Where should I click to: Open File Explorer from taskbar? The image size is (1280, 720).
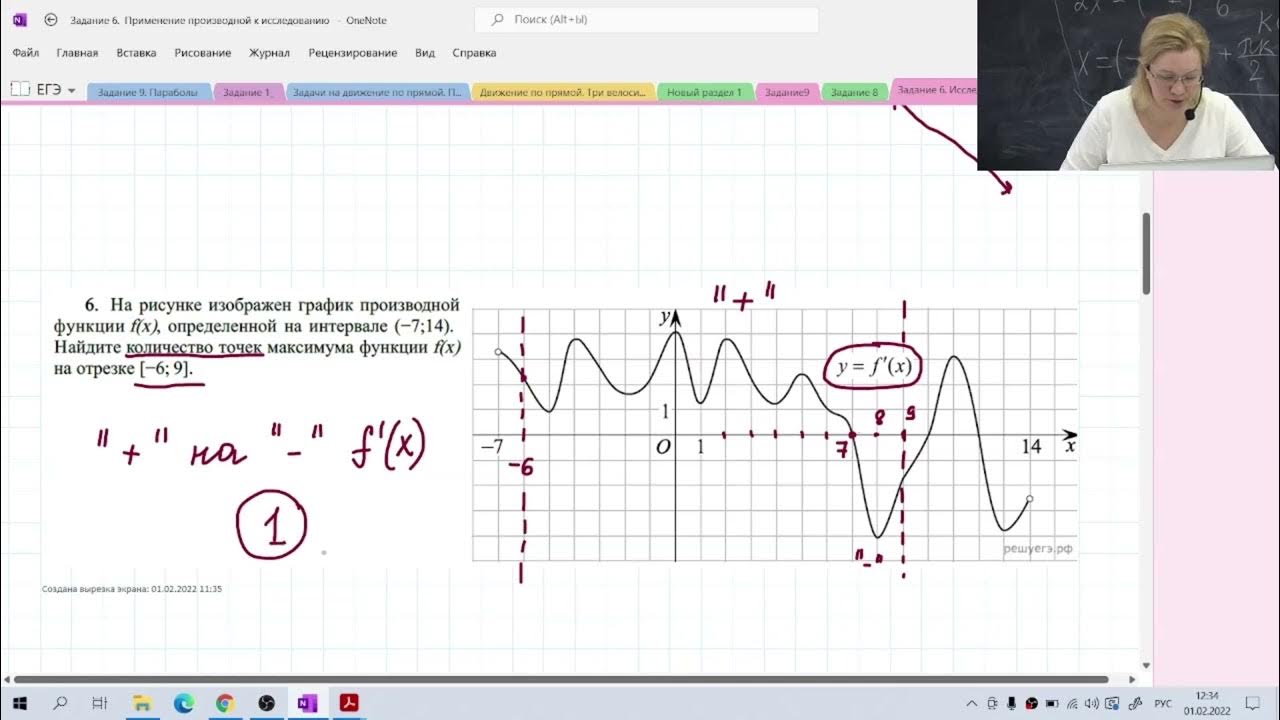(x=142, y=703)
